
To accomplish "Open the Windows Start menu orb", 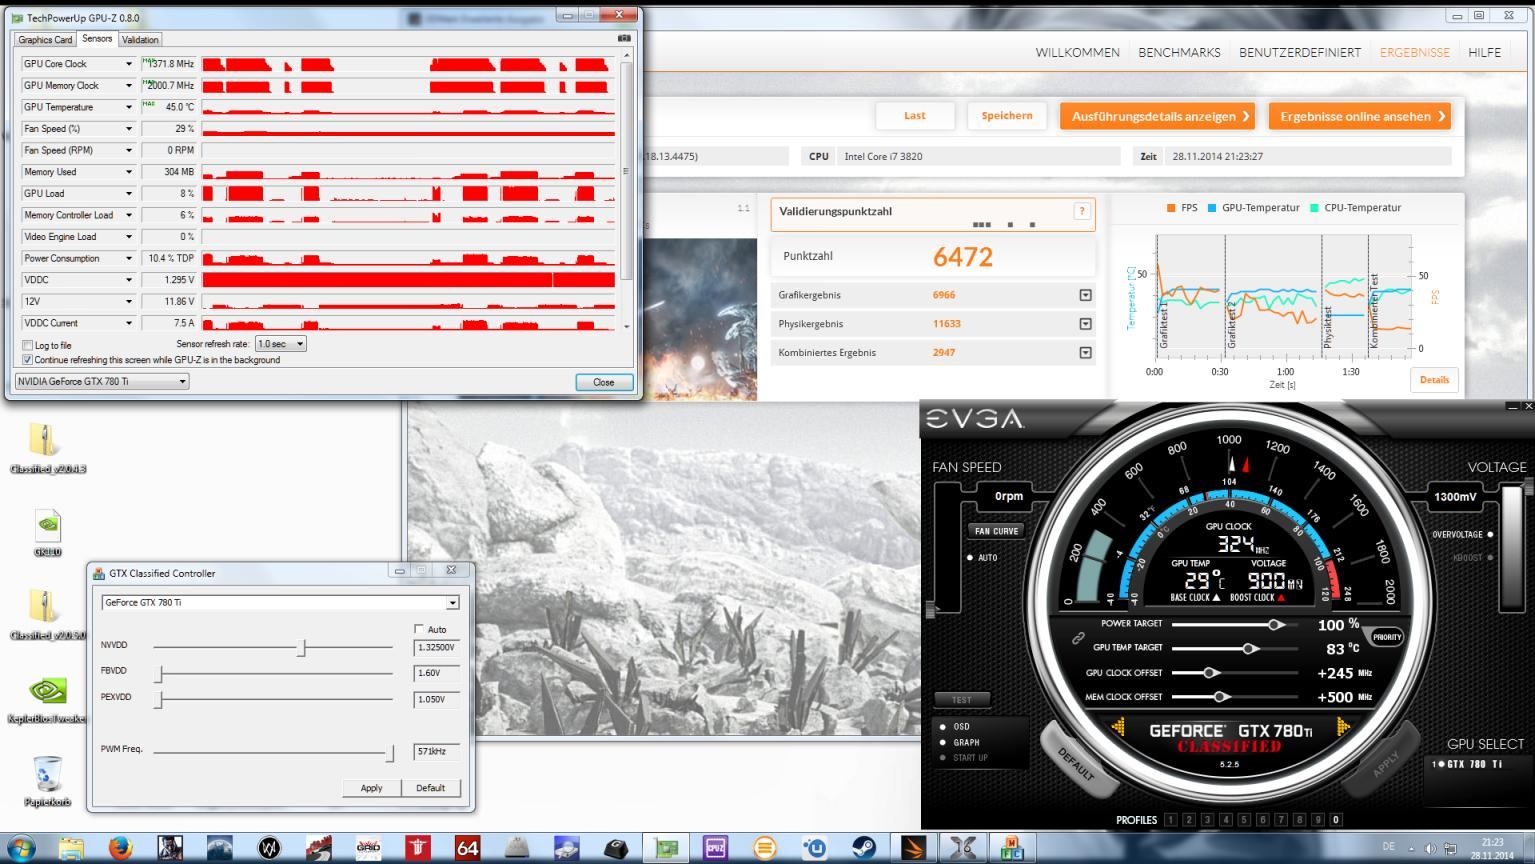I will tap(20, 848).
